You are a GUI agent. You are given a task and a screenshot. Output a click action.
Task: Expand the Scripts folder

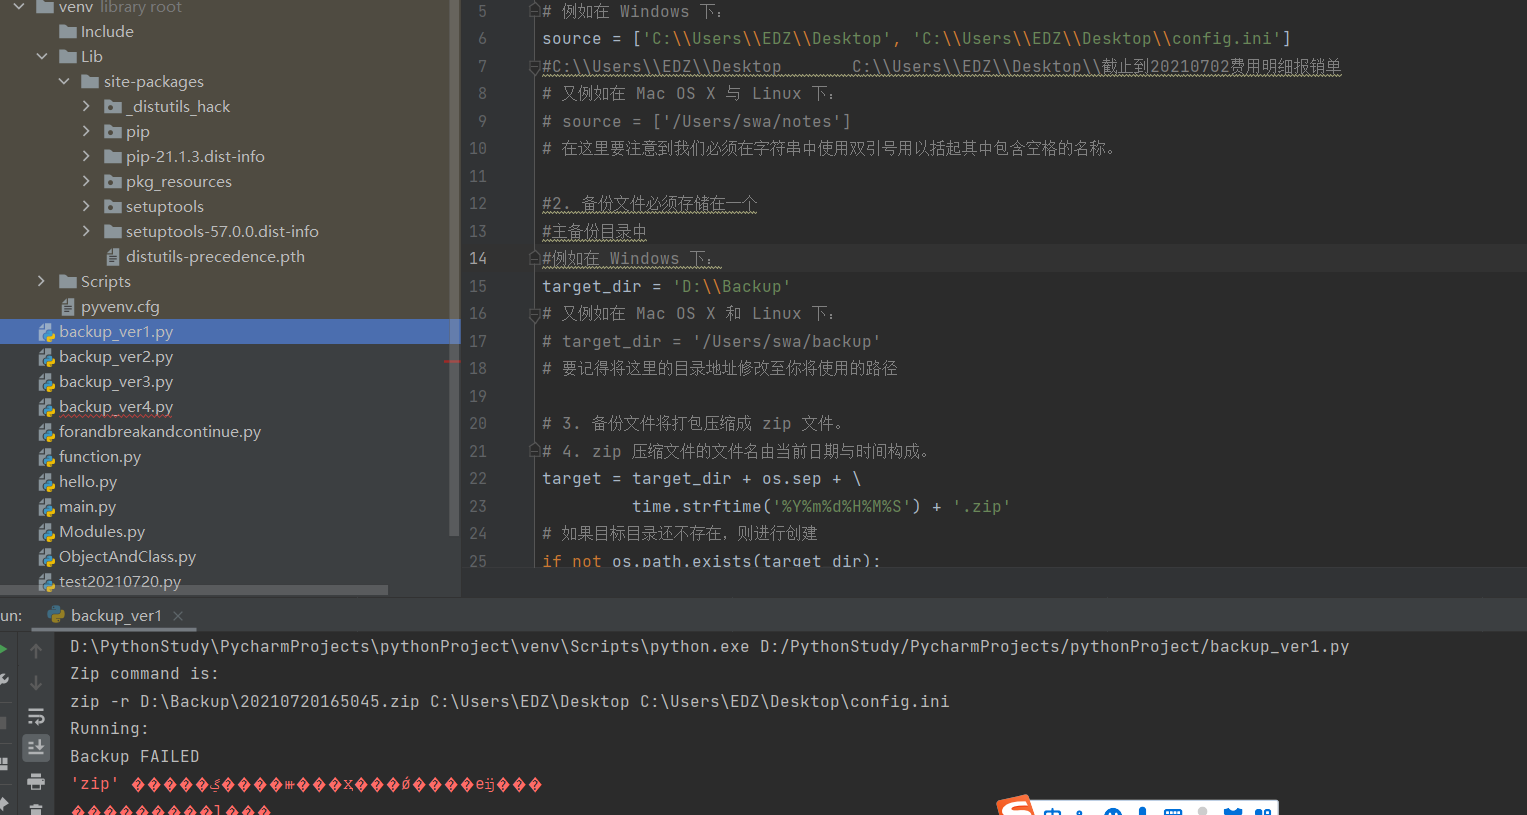(x=41, y=281)
